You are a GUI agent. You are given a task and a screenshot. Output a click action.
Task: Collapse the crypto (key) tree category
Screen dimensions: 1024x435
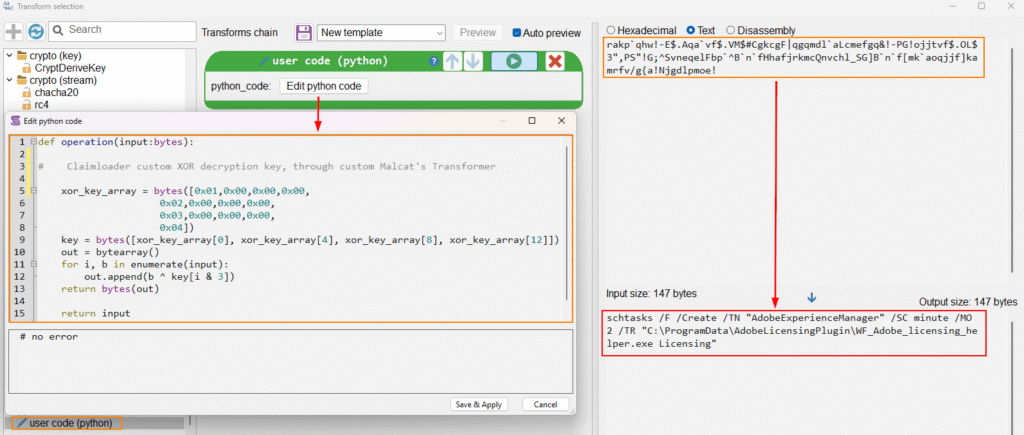point(9,55)
